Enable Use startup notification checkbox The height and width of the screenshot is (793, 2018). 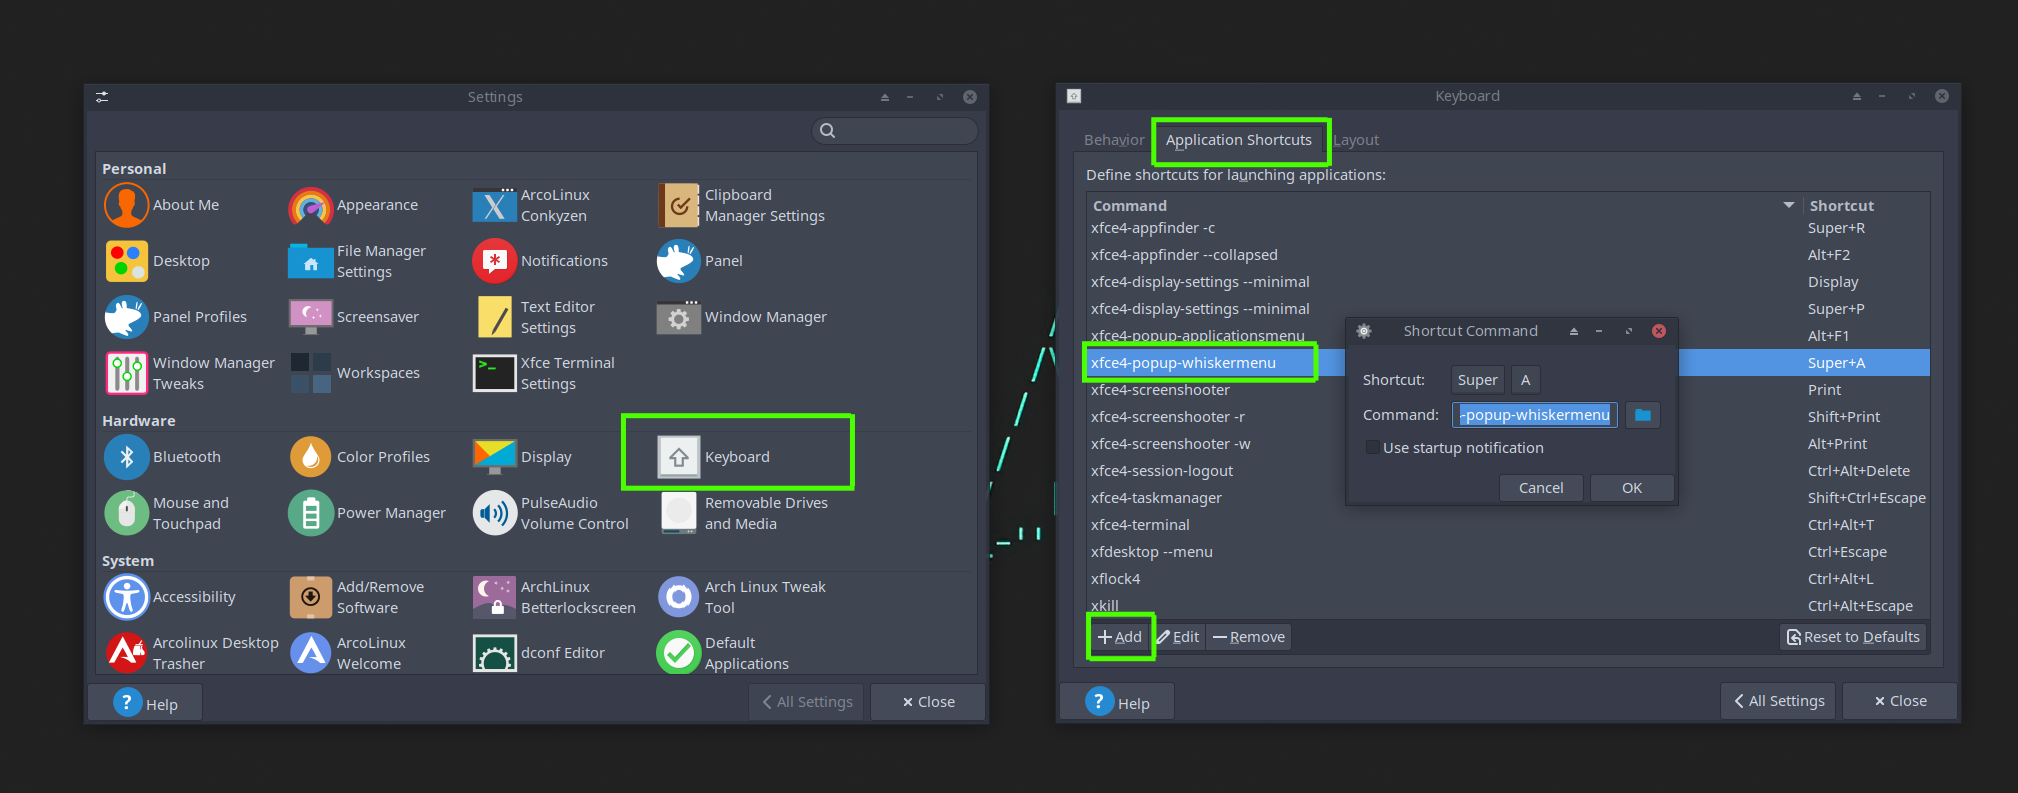click(x=1373, y=448)
